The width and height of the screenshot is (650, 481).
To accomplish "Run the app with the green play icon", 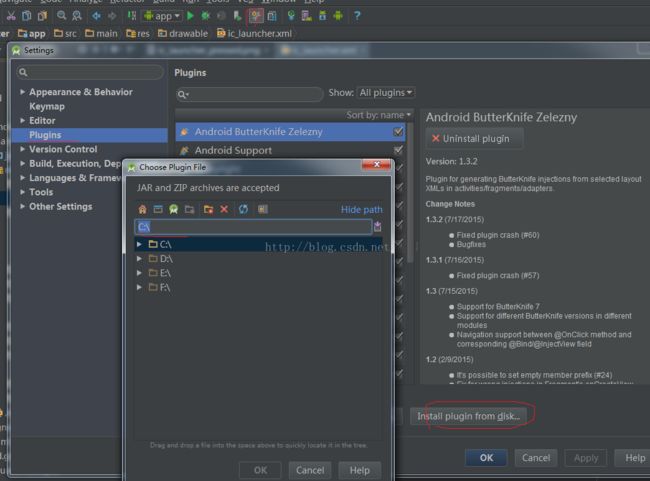I will [190, 16].
